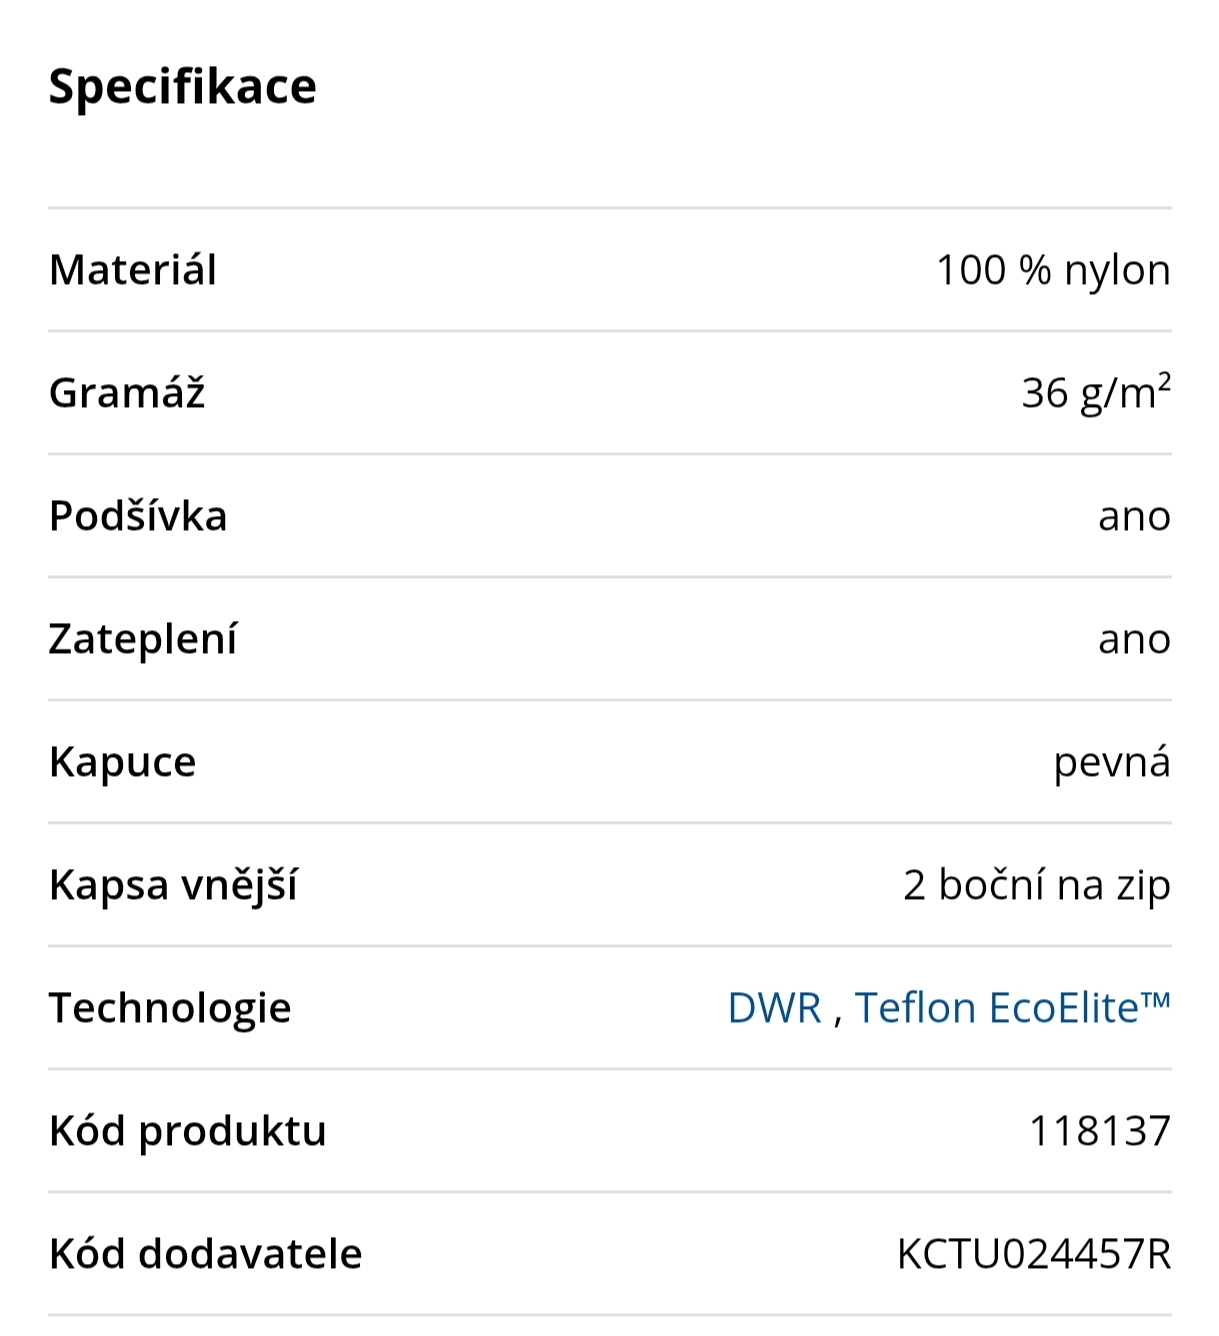Click the Specifikace heading
This screenshot has height=1336, width=1219.
[183, 86]
